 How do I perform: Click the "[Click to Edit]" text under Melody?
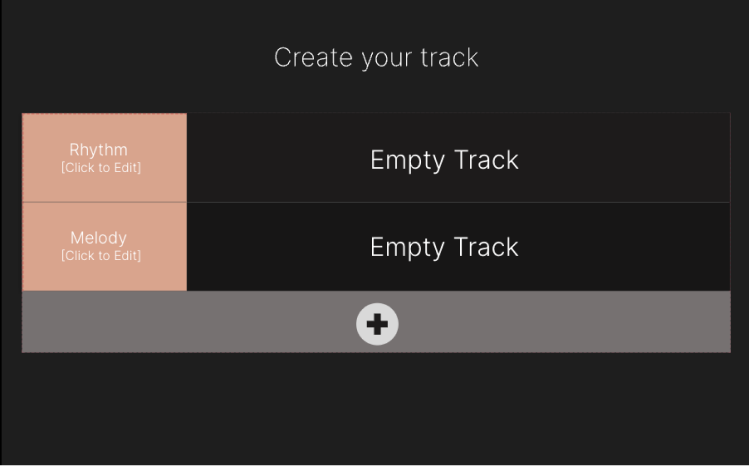pos(101,255)
